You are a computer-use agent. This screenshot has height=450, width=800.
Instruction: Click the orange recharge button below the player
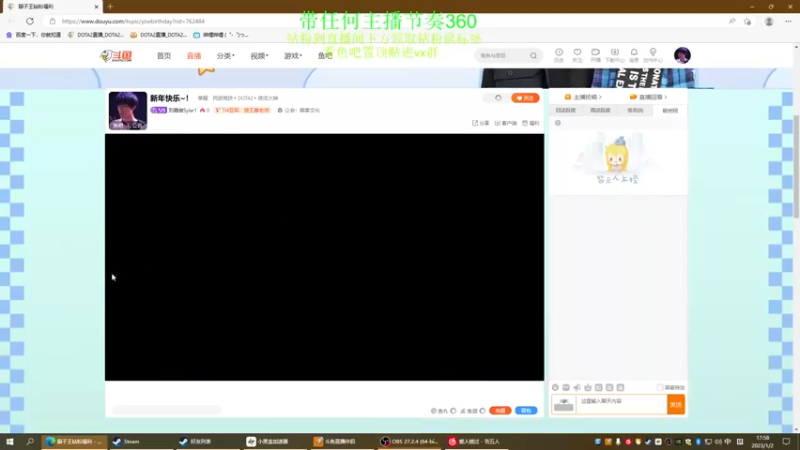500,411
